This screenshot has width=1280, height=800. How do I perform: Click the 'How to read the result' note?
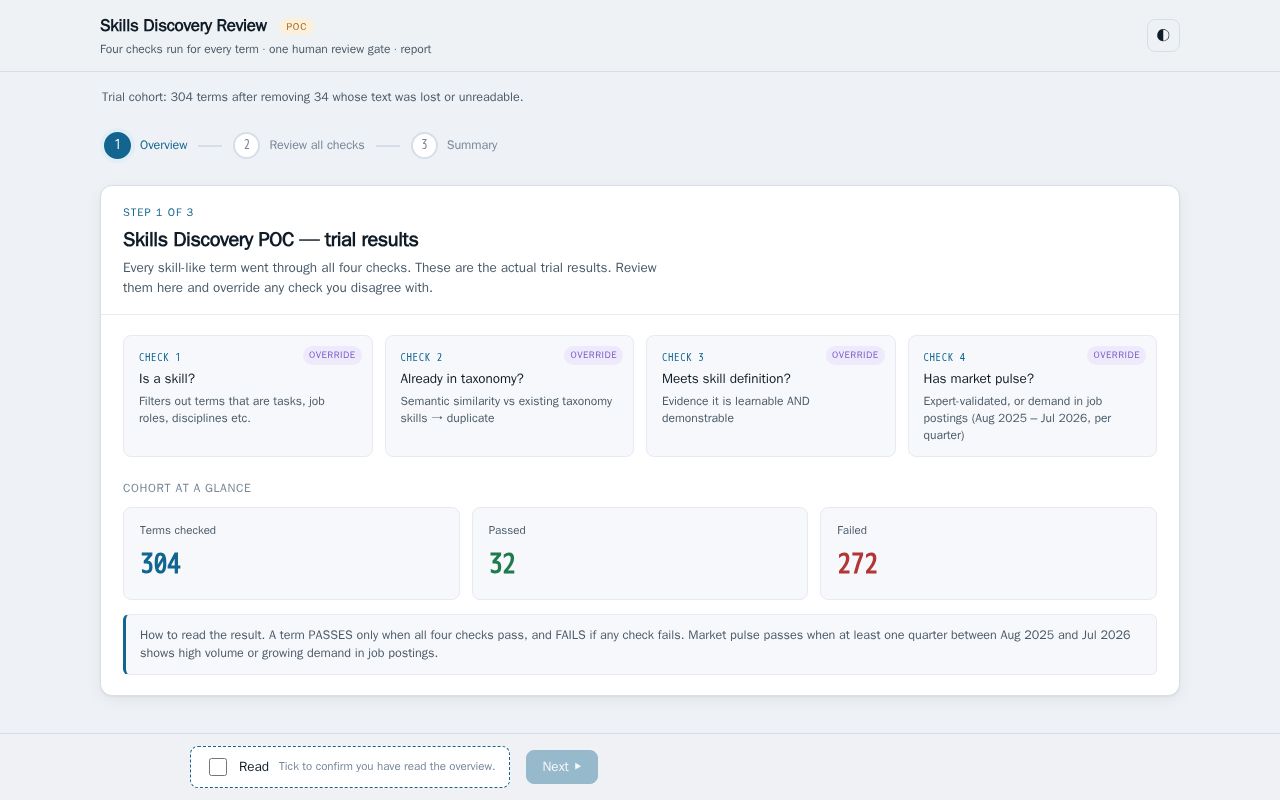pos(640,644)
